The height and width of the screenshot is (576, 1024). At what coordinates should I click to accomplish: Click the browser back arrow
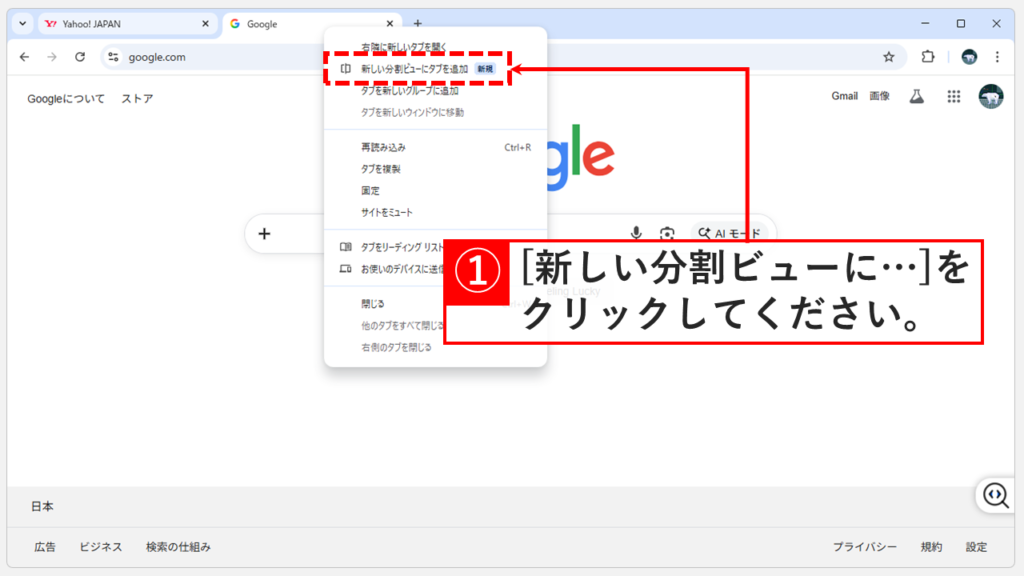click(x=24, y=57)
